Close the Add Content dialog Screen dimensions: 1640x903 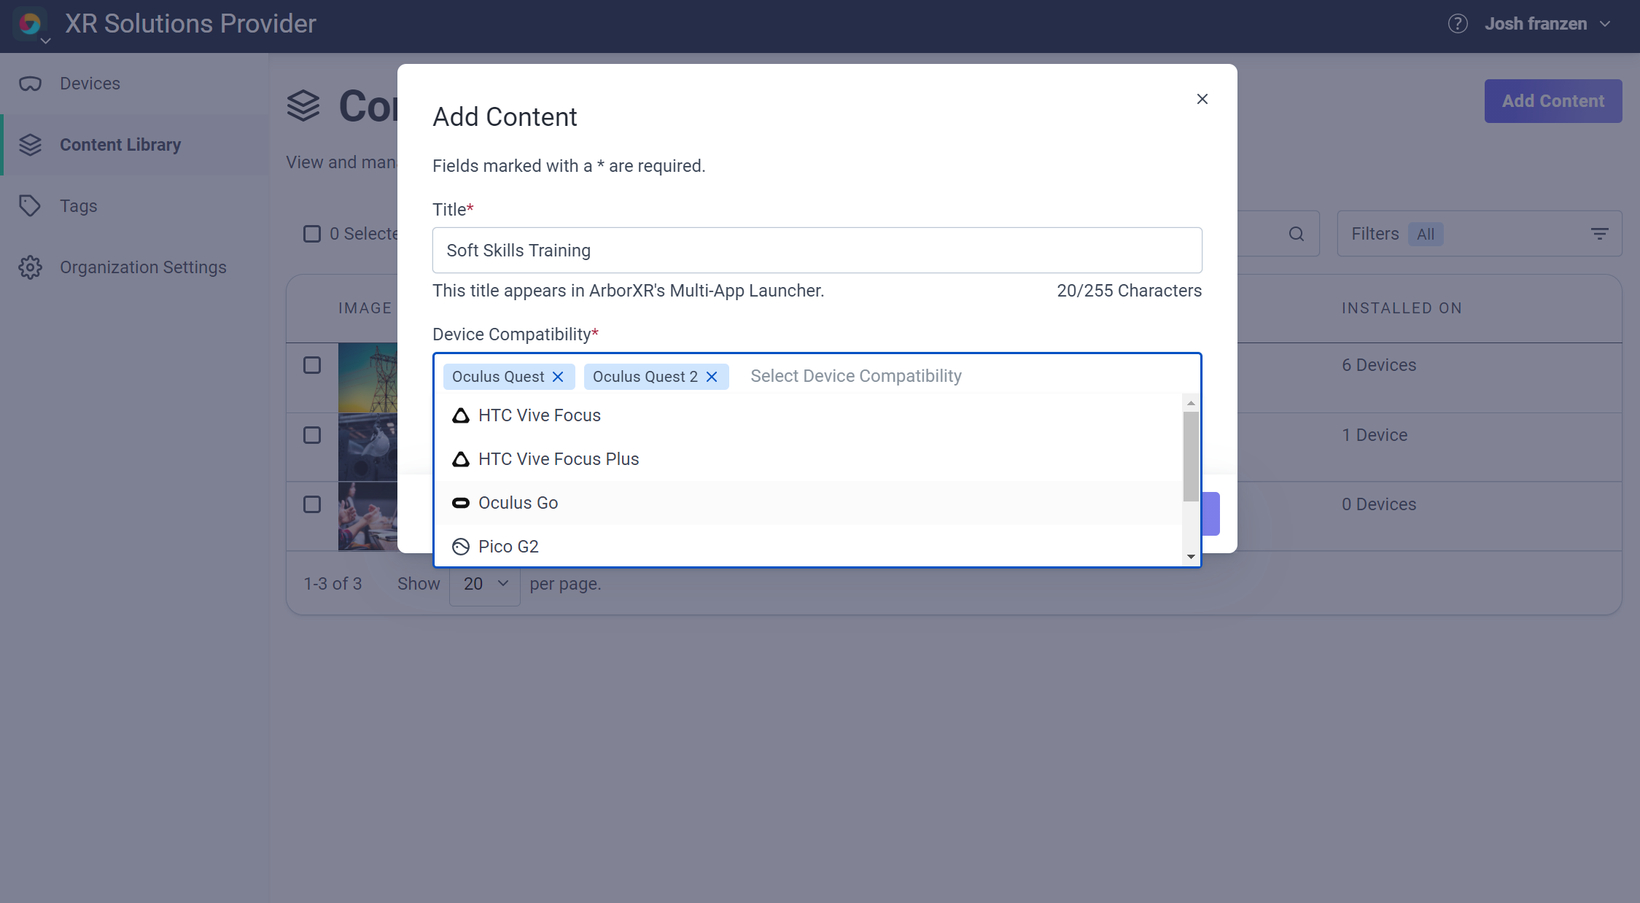click(1202, 99)
